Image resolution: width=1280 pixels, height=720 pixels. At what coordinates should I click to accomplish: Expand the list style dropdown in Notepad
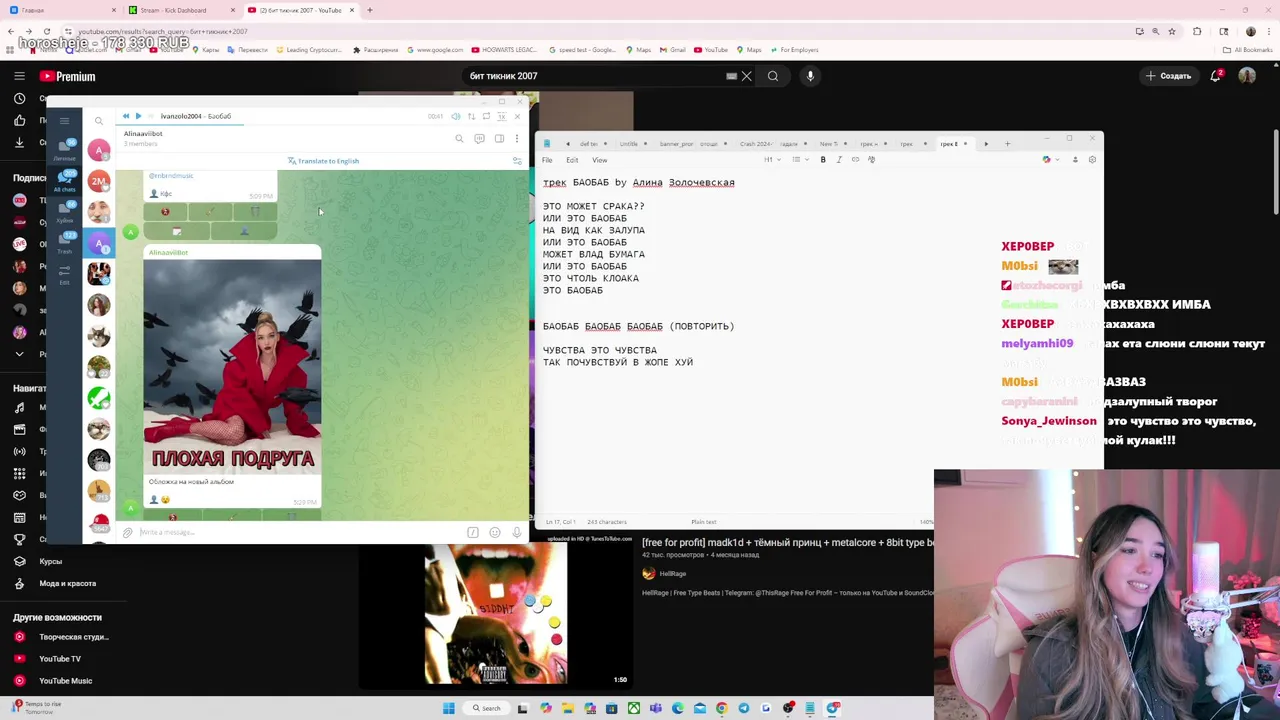click(798, 160)
